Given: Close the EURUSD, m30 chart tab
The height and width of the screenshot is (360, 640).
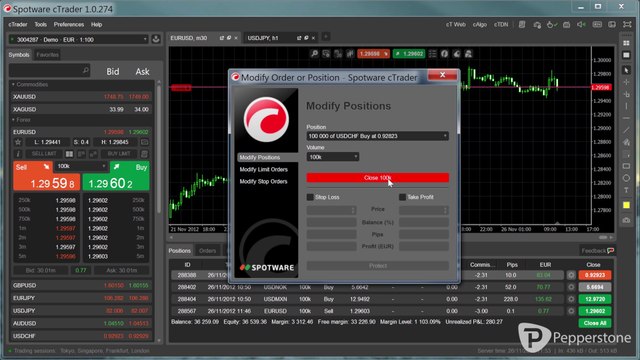Looking at the screenshot, I should pyautogui.click(x=236, y=38).
